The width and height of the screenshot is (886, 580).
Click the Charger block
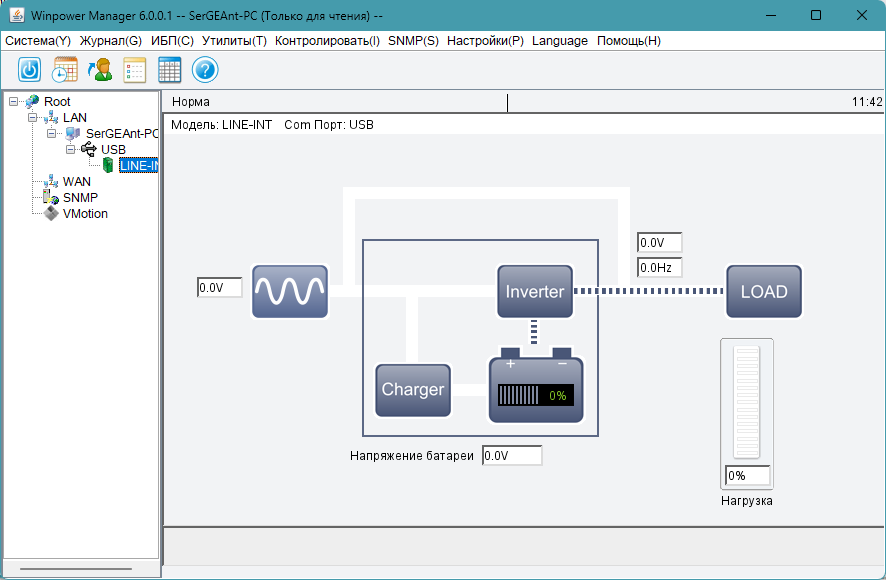pos(413,390)
